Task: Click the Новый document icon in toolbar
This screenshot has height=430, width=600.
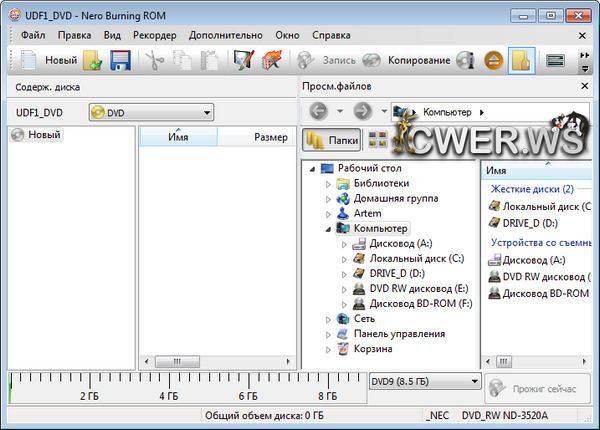Action: [28, 60]
